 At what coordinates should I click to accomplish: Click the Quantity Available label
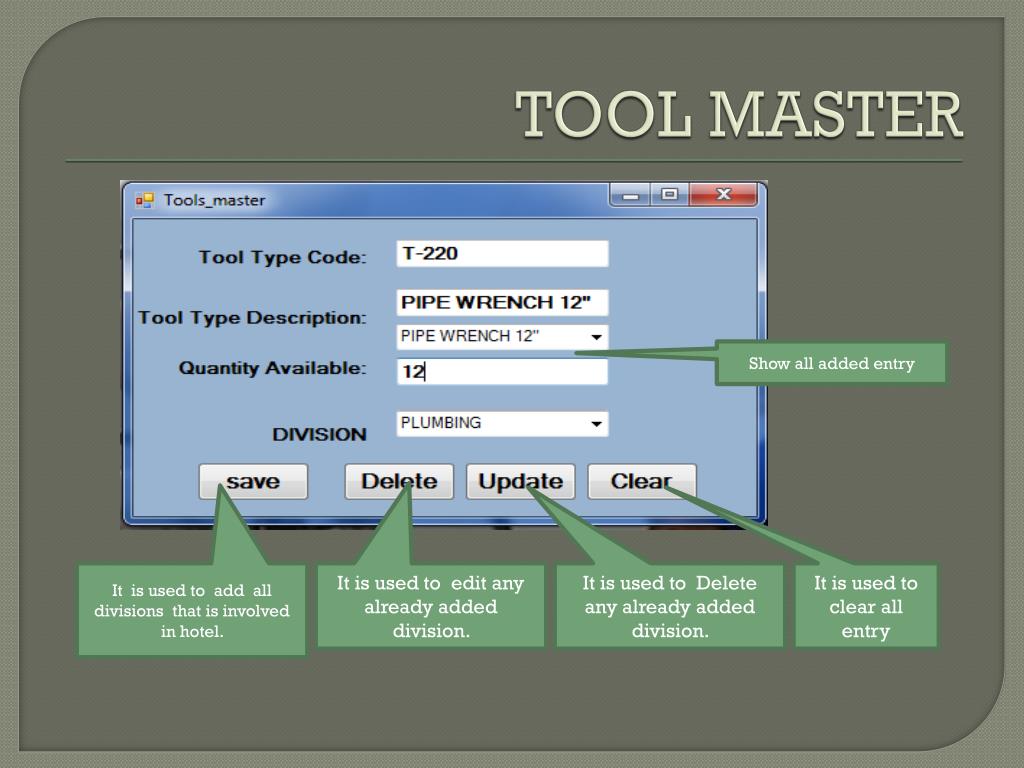[x=272, y=368]
